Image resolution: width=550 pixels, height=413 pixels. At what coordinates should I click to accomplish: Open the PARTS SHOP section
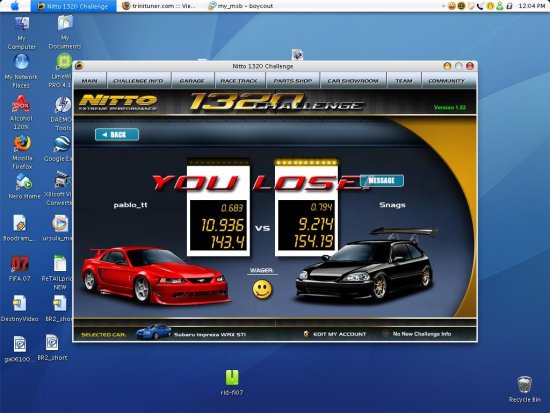(x=293, y=81)
